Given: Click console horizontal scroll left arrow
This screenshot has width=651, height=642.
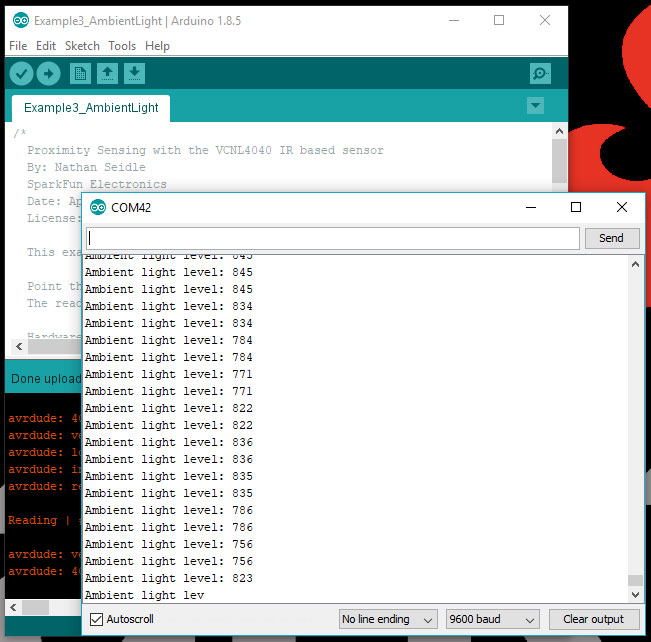Looking at the screenshot, I should (x=13, y=608).
